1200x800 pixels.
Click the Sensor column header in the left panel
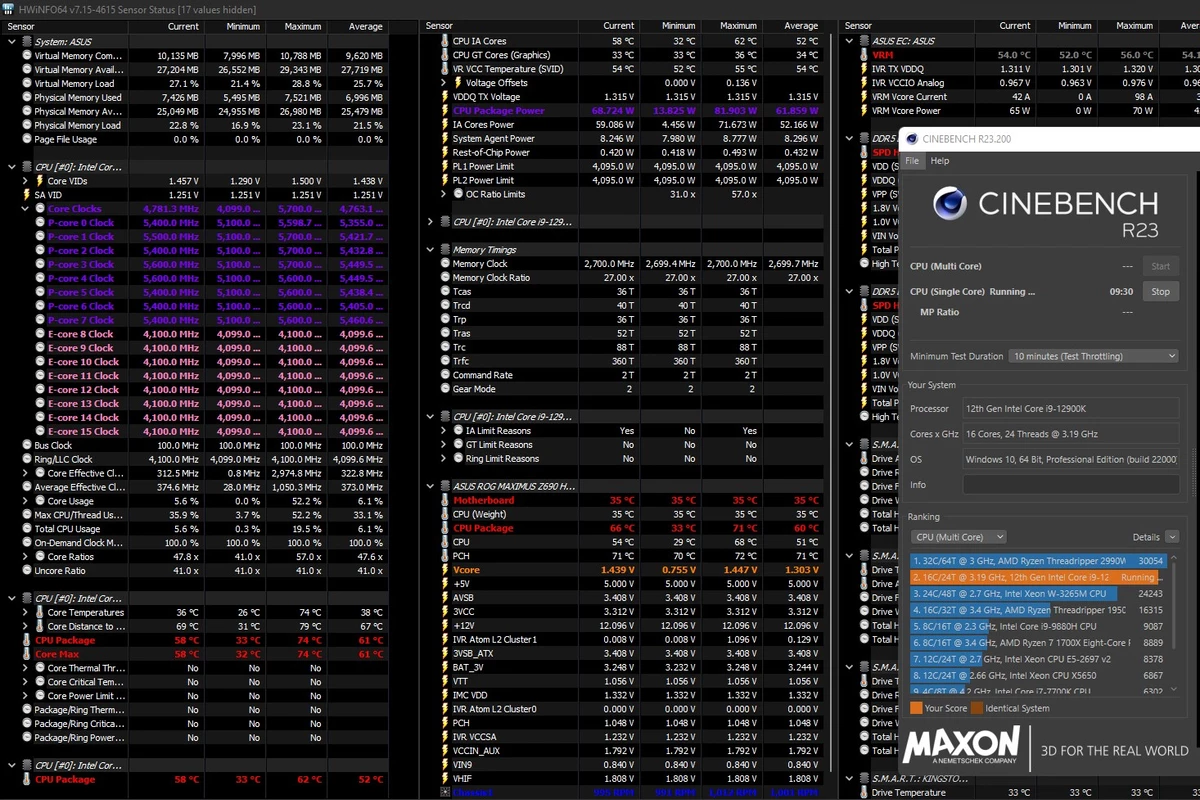click(21, 26)
